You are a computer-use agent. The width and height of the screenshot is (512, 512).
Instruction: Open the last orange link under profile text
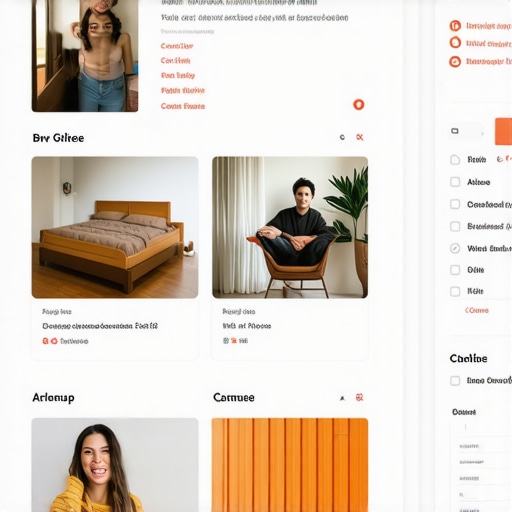click(x=183, y=106)
